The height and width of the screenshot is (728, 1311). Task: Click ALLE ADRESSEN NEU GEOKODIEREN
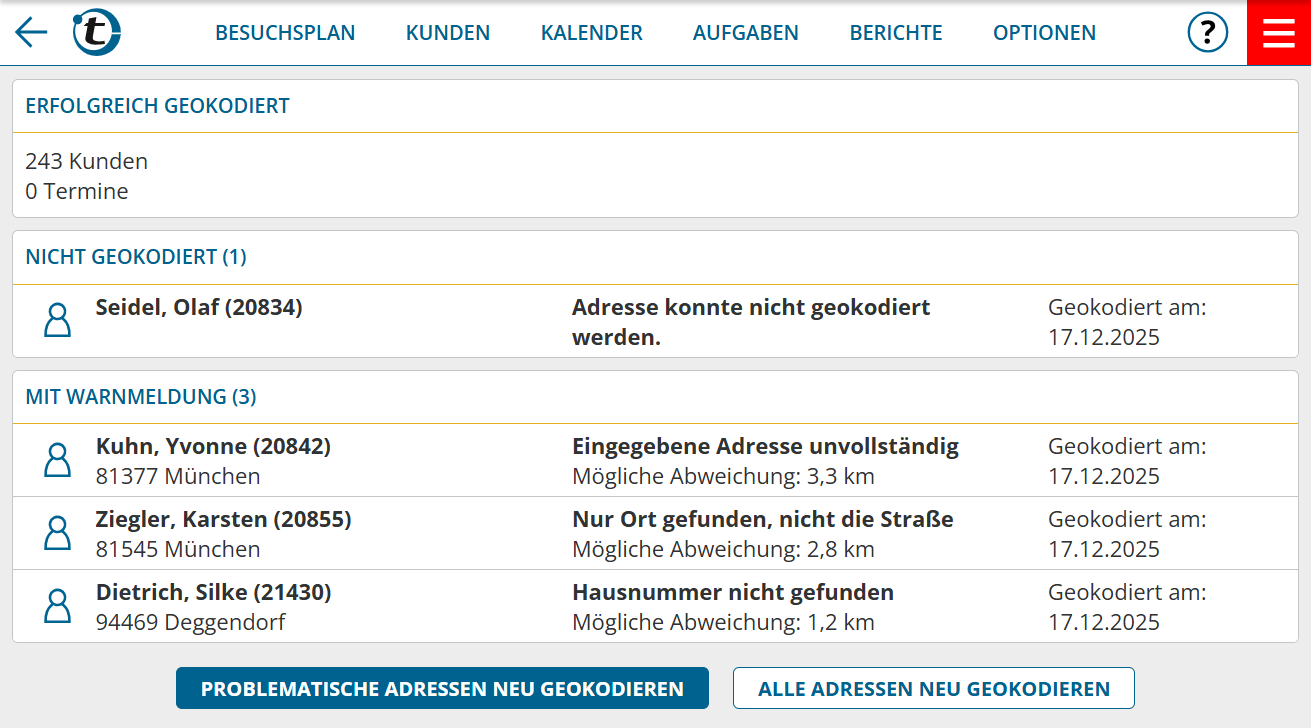pos(934,688)
